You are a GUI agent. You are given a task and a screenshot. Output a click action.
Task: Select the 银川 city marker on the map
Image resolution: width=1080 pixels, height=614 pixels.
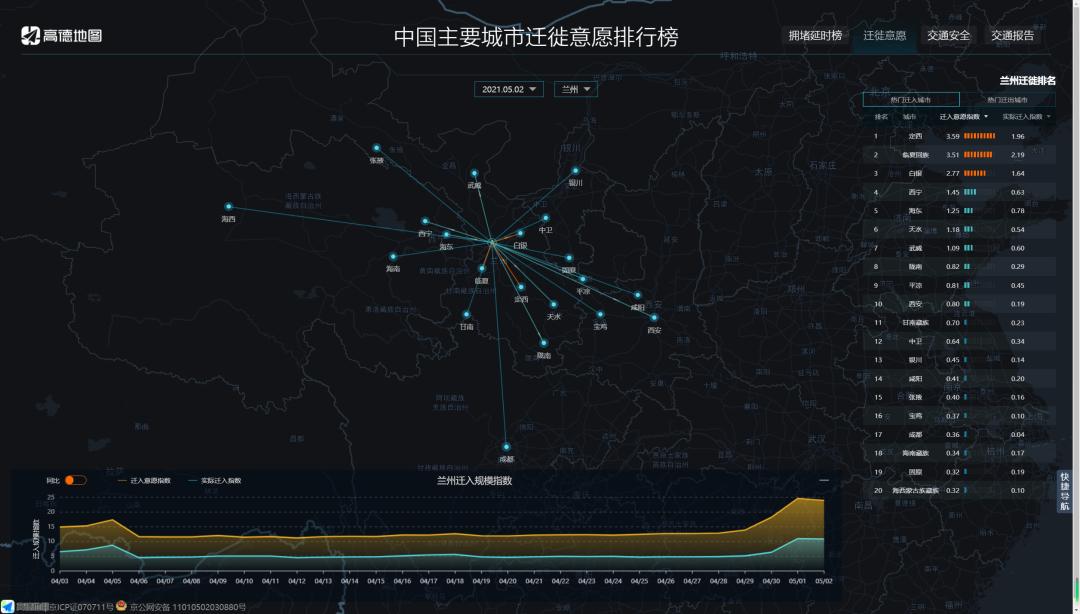576,170
